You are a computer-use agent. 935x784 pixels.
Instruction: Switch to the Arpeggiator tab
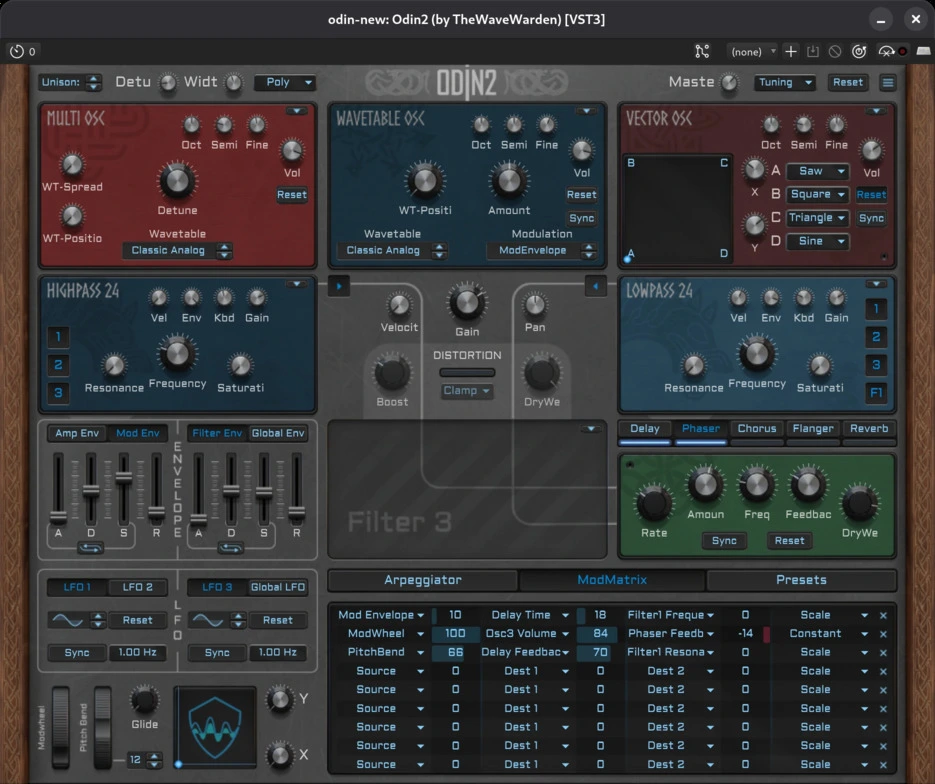pos(423,580)
